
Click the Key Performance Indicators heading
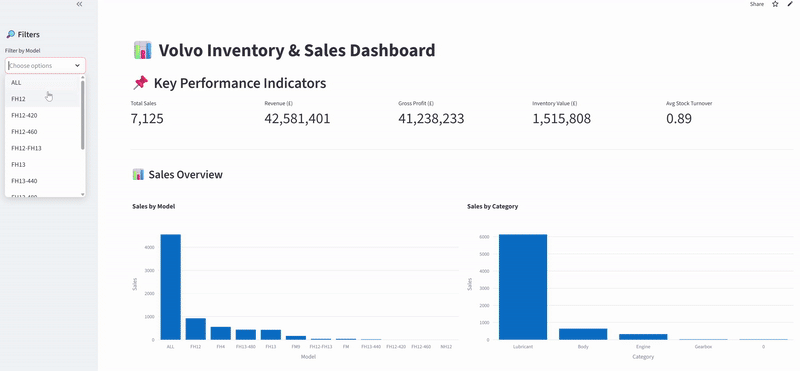pyautogui.click(x=240, y=83)
